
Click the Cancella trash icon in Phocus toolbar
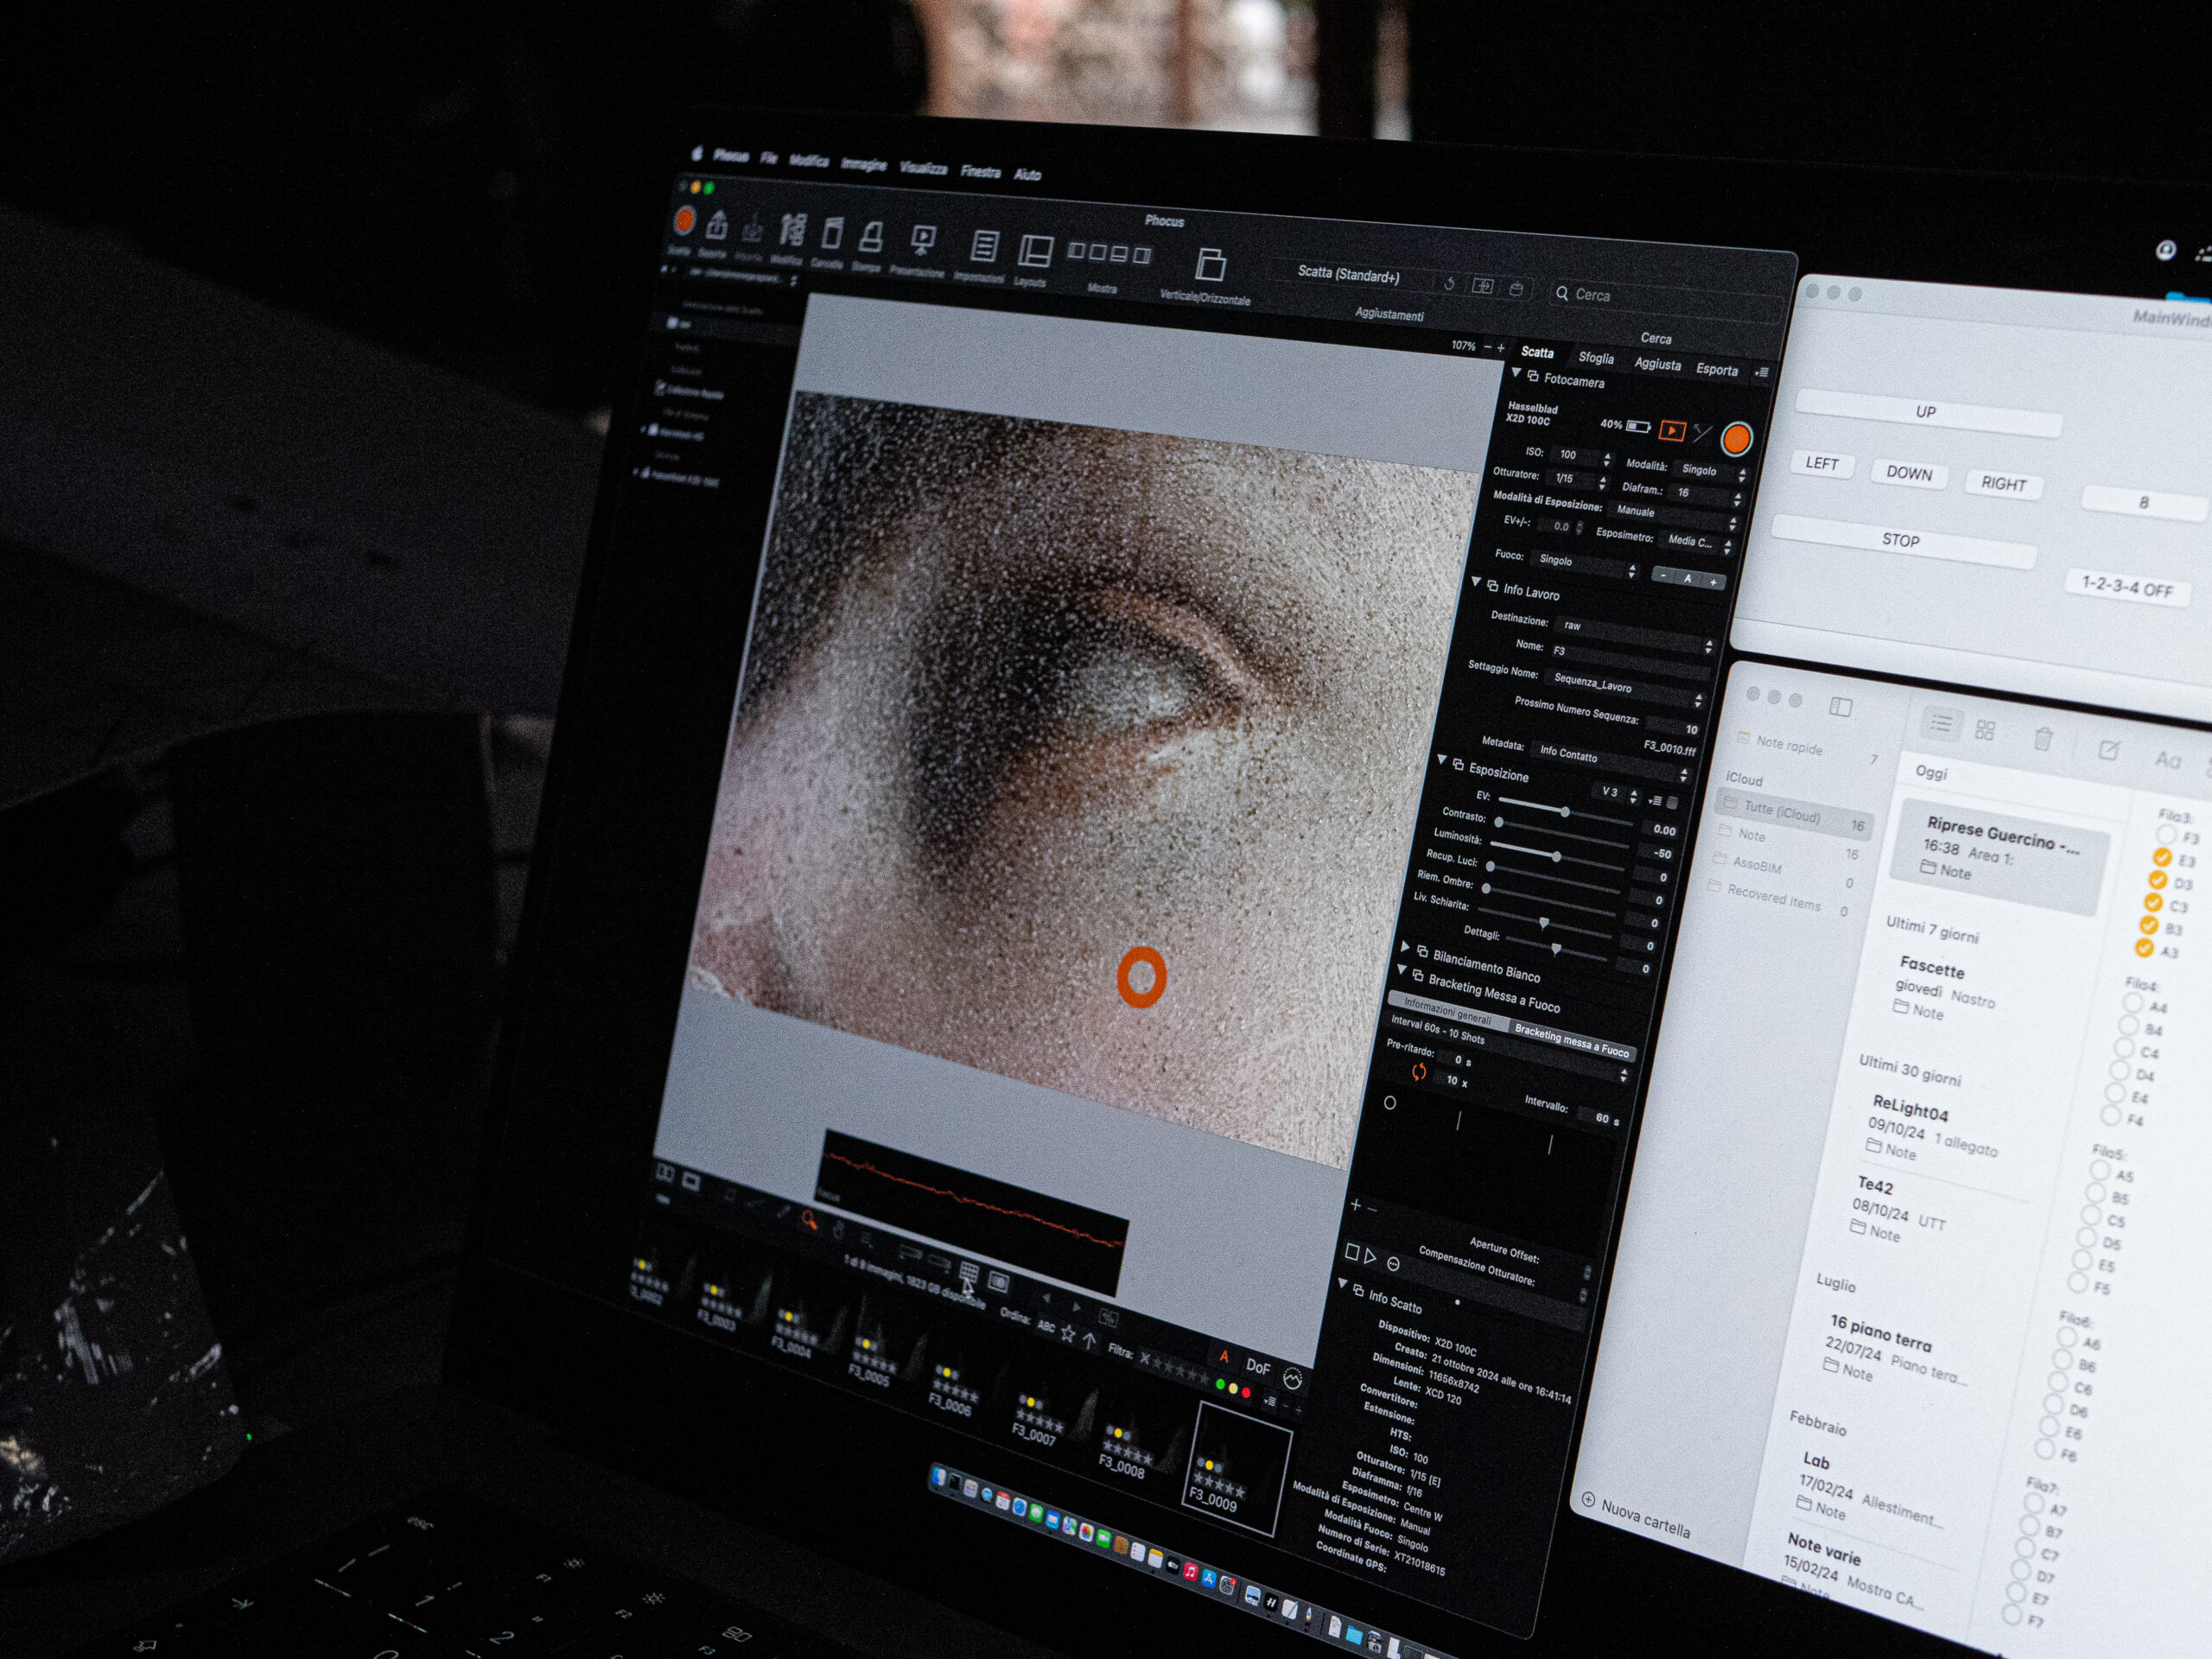pyautogui.click(x=832, y=234)
